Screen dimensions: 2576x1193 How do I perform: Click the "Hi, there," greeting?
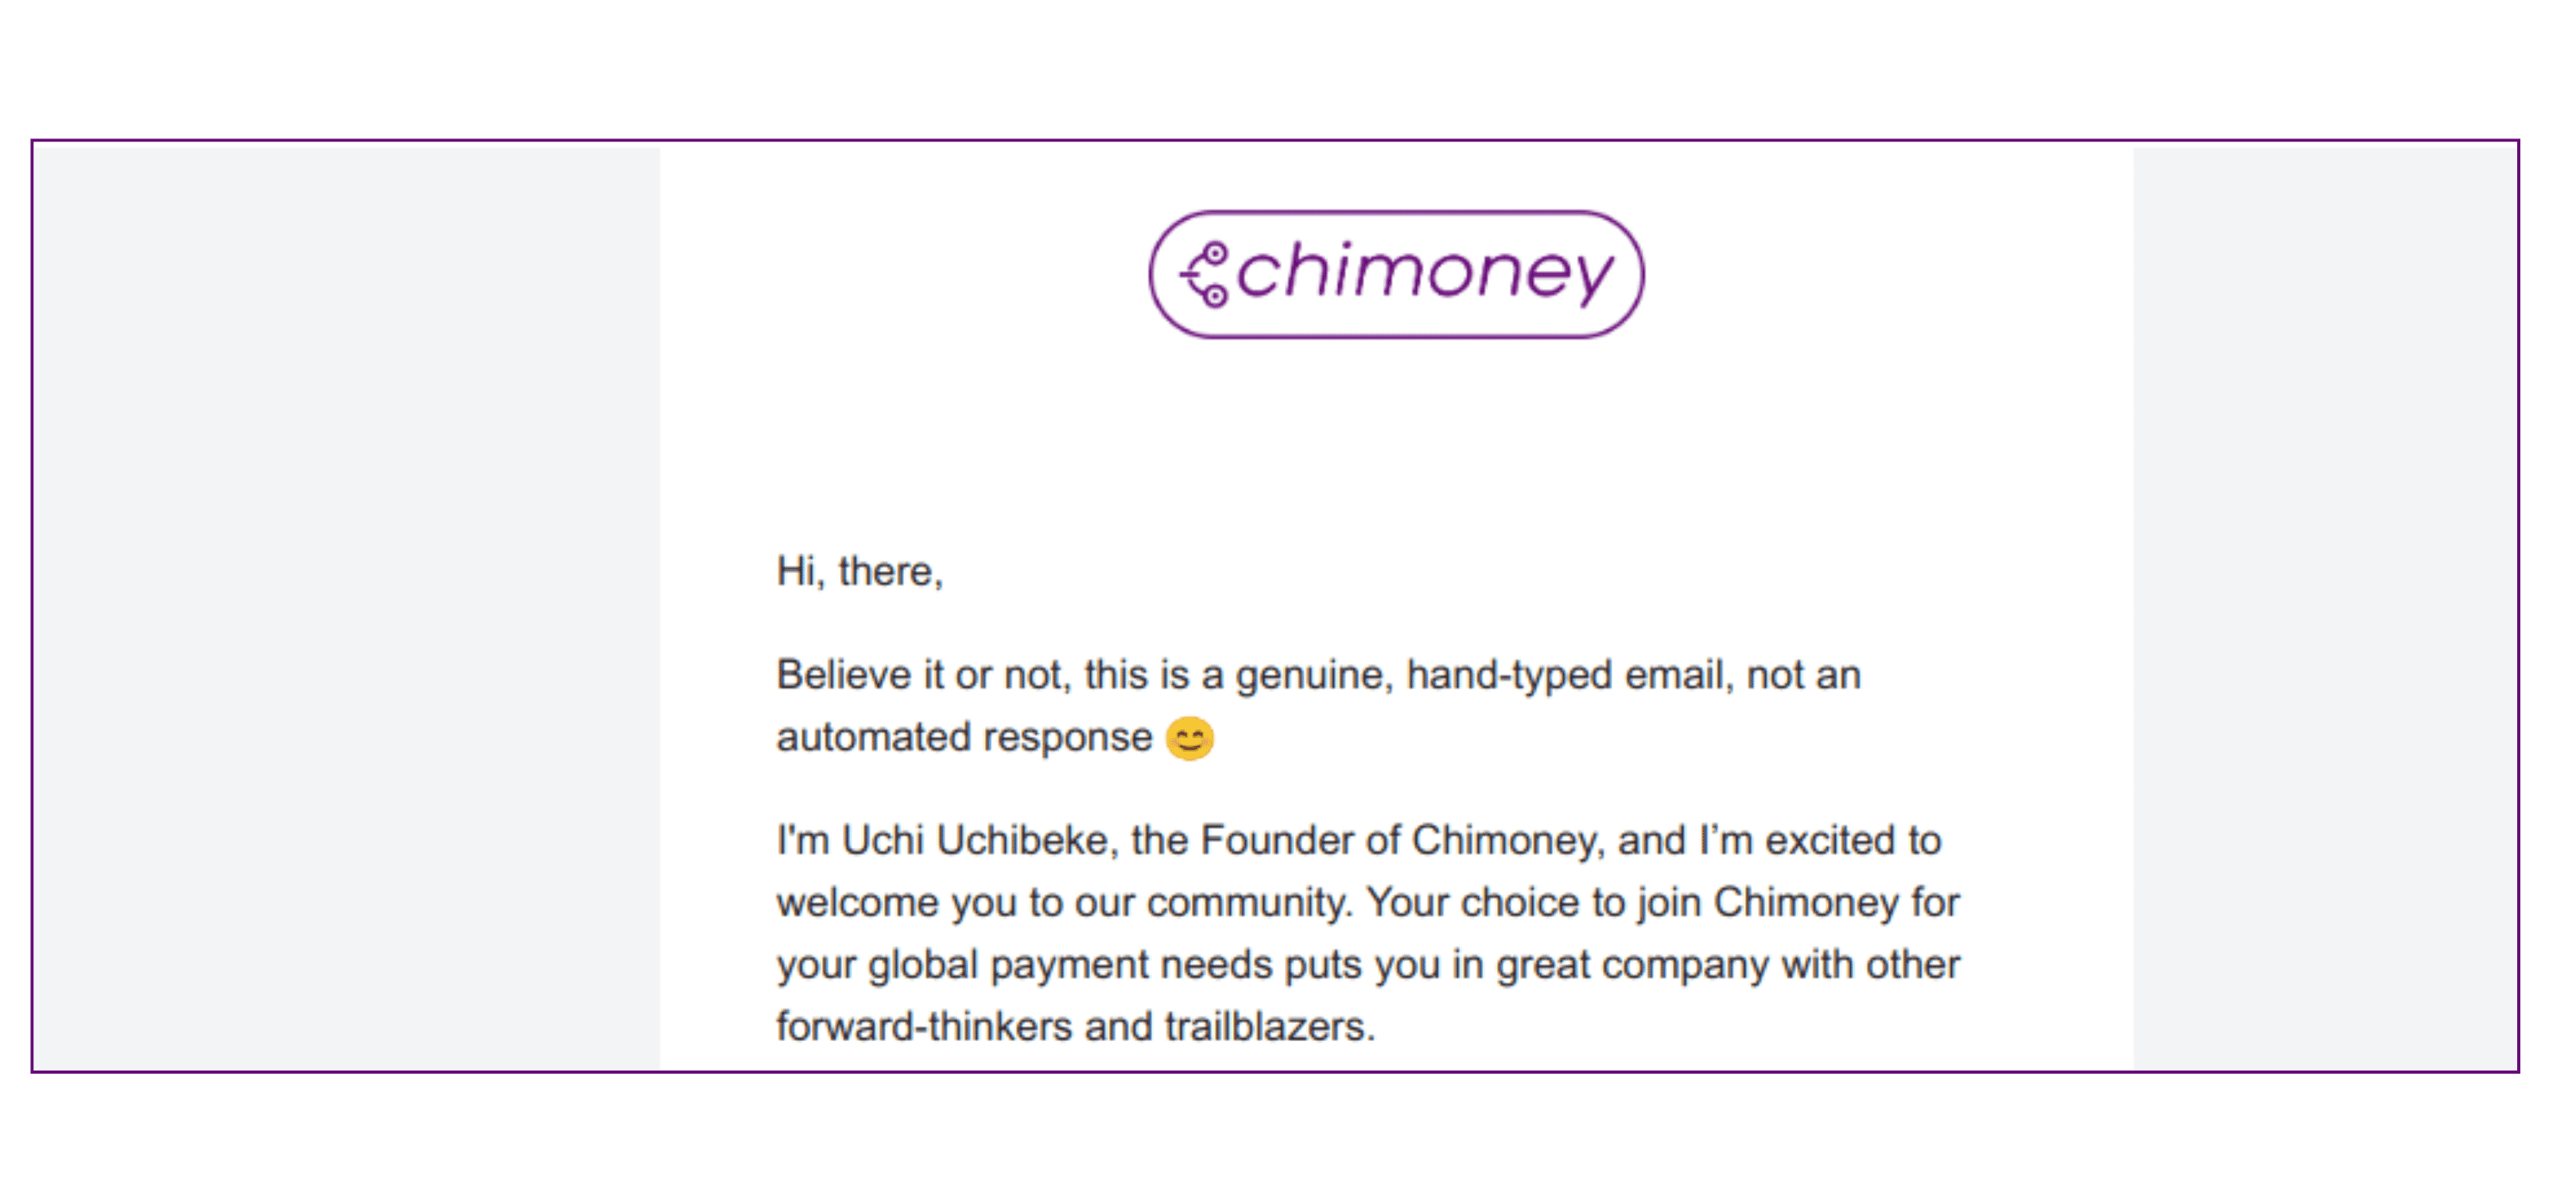859,572
